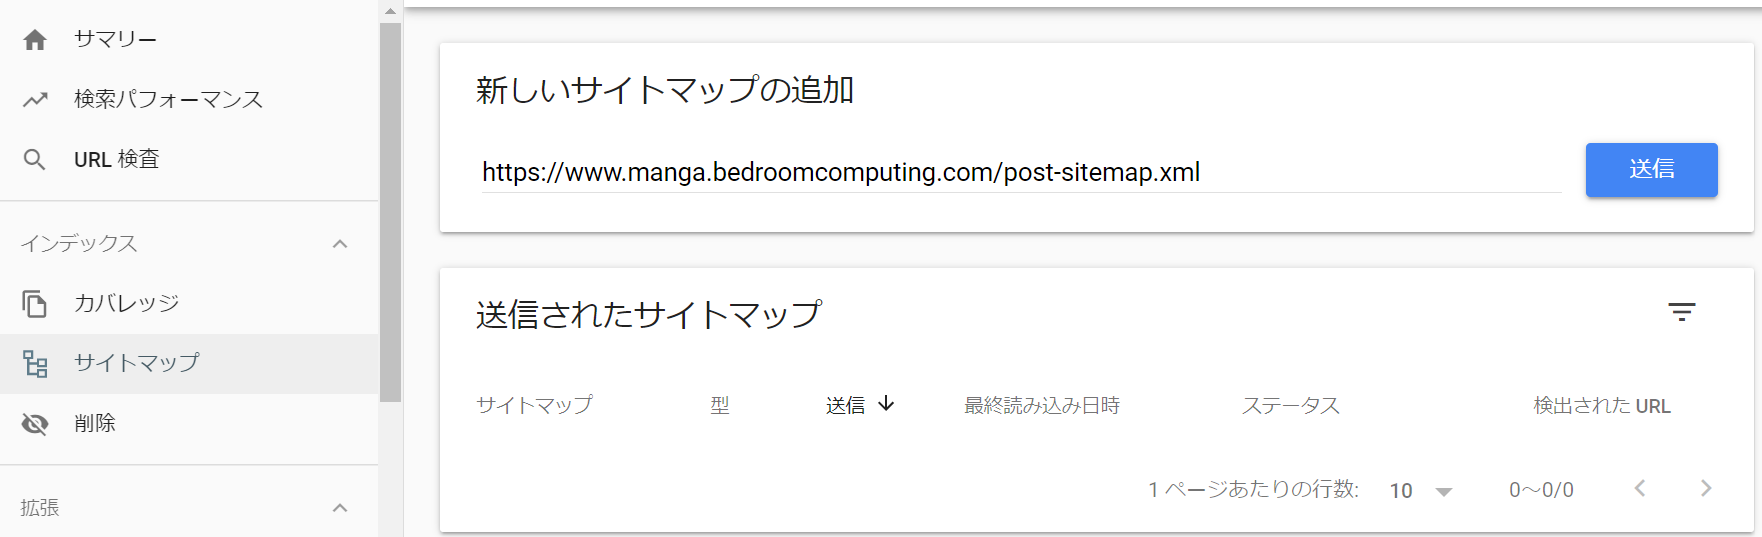Viewport: 1762px width, 537px height.
Task: Select the URL 検査 magnifier icon
Action: click(x=35, y=159)
